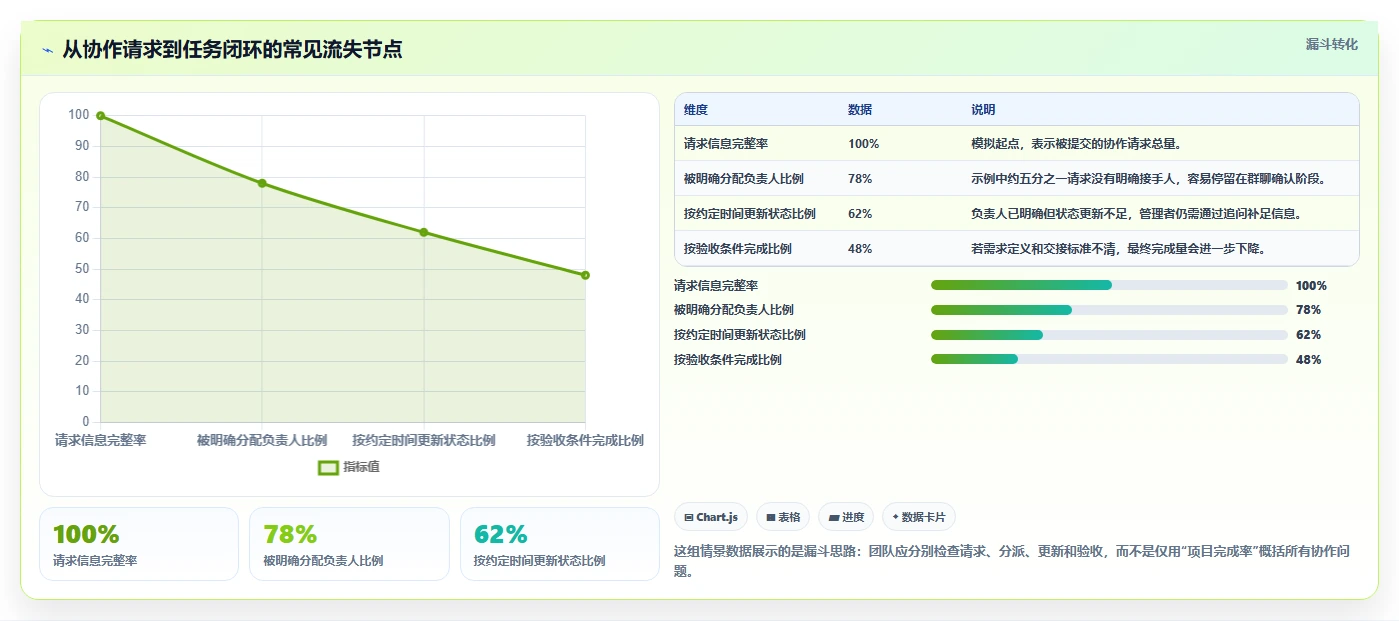Click the chart data point at 78

point(262,183)
